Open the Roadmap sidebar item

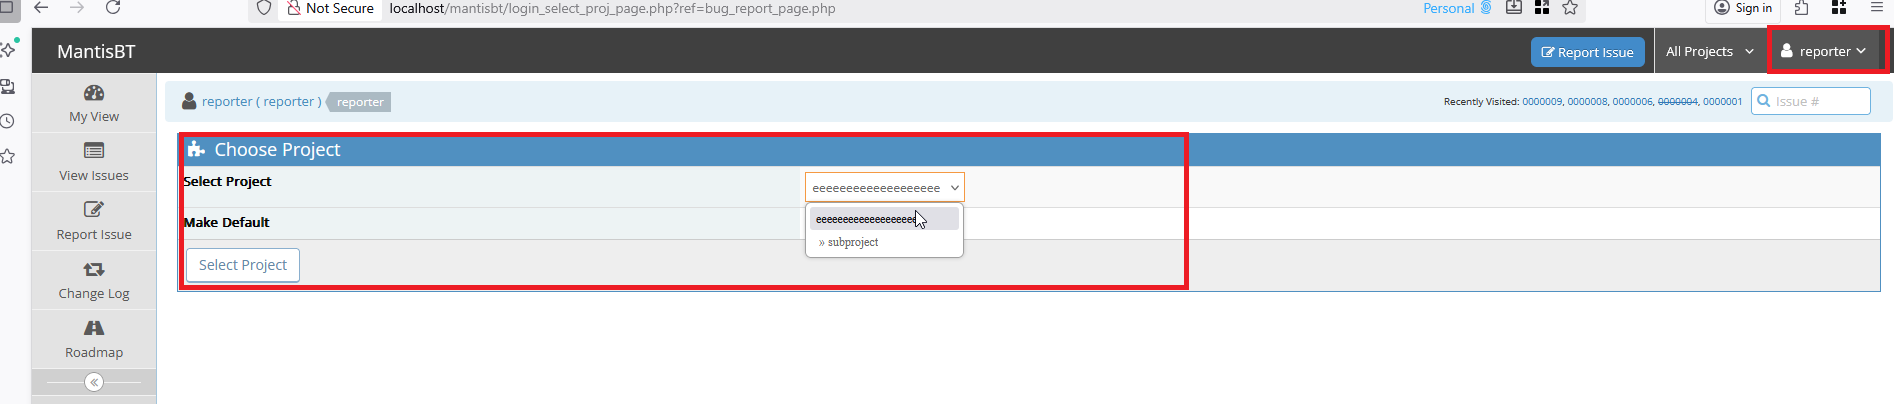click(94, 339)
